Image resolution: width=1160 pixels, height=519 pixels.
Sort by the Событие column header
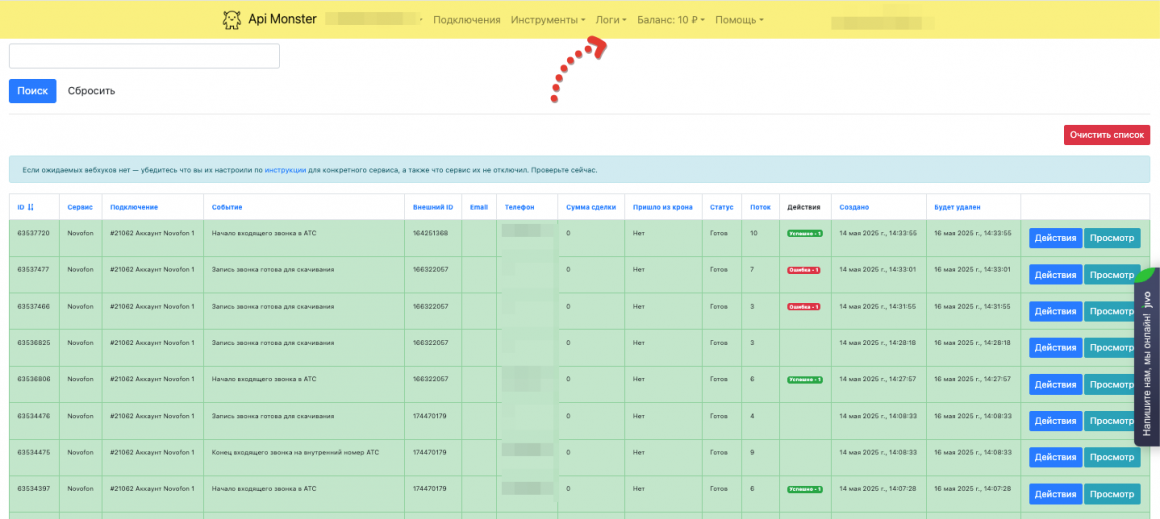(227, 207)
